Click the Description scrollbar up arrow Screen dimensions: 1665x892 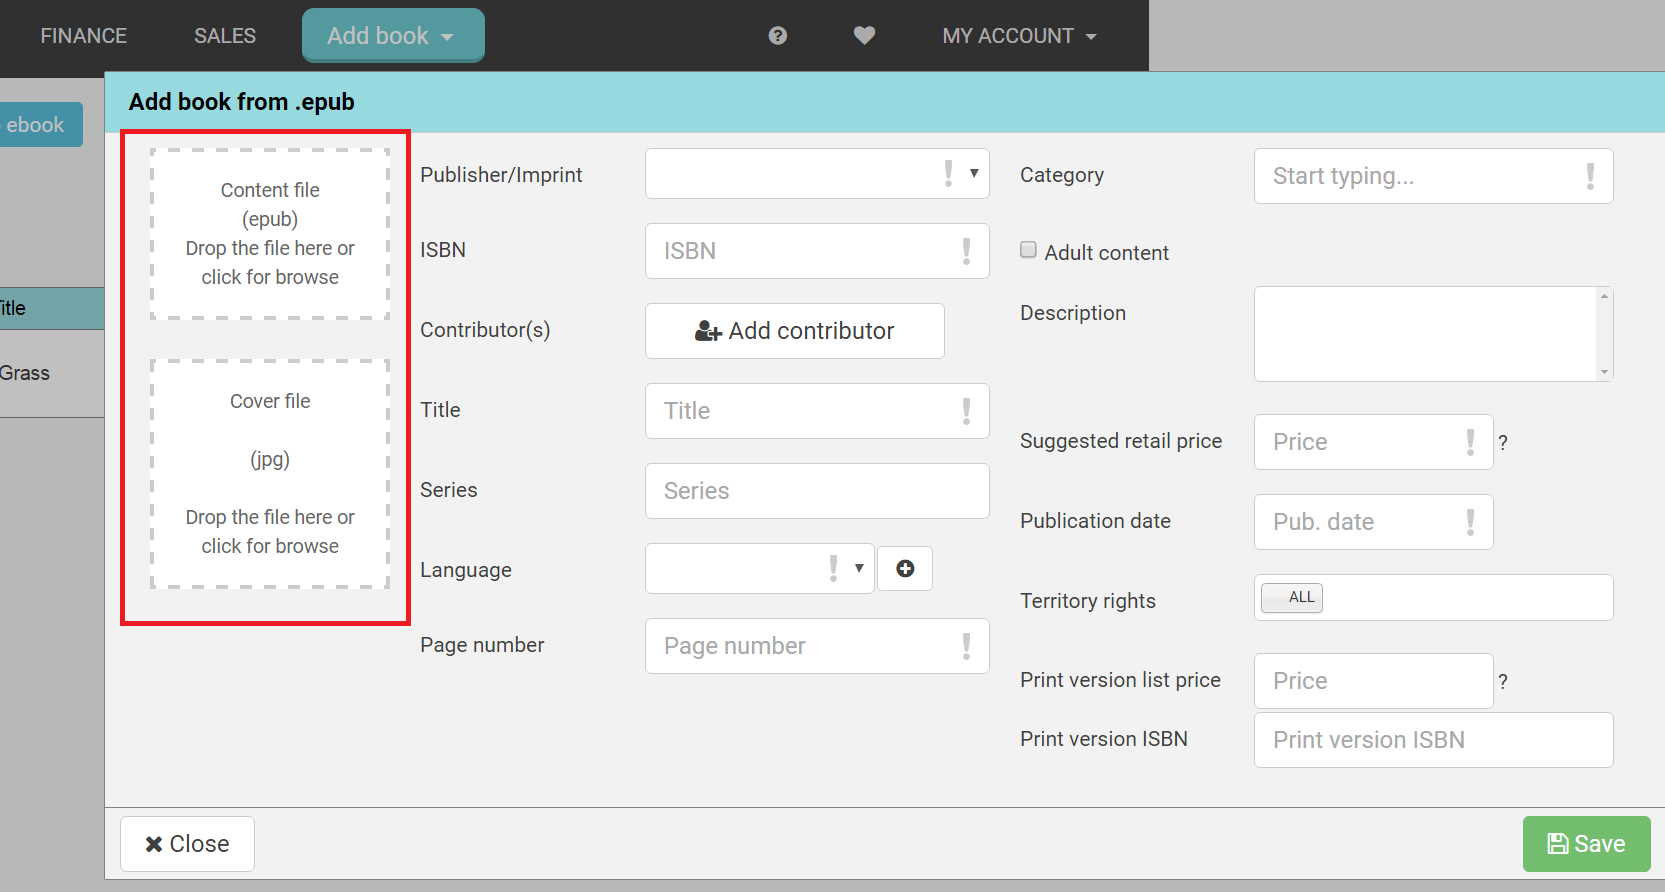pos(1605,296)
